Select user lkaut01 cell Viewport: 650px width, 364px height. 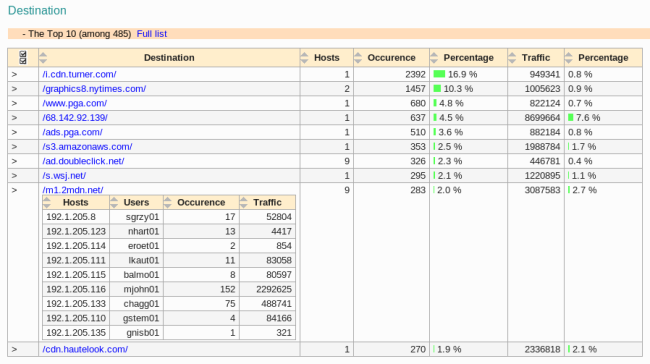click(136, 261)
